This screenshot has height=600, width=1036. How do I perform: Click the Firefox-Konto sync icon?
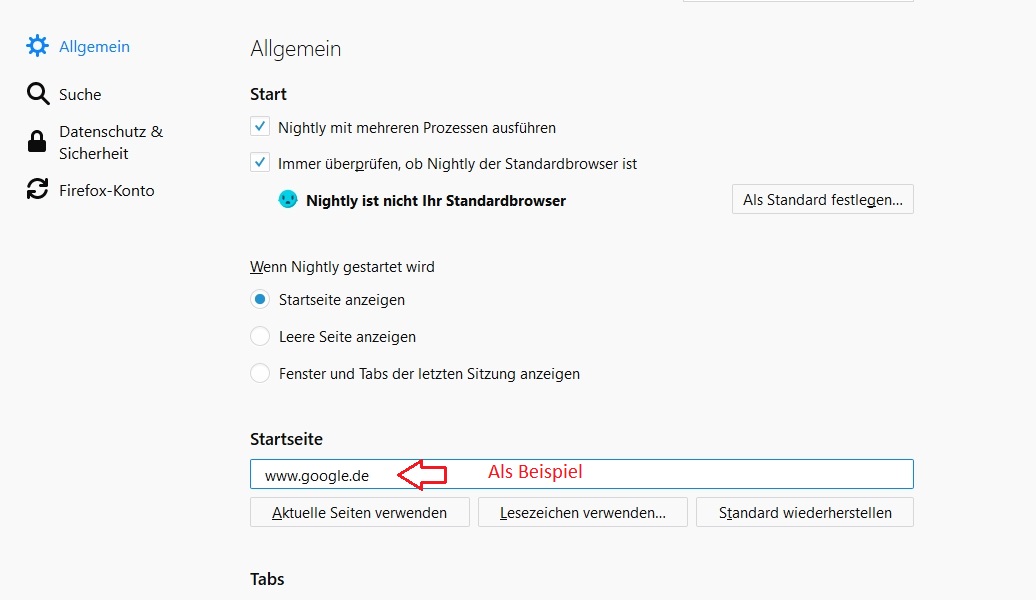tap(37, 190)
